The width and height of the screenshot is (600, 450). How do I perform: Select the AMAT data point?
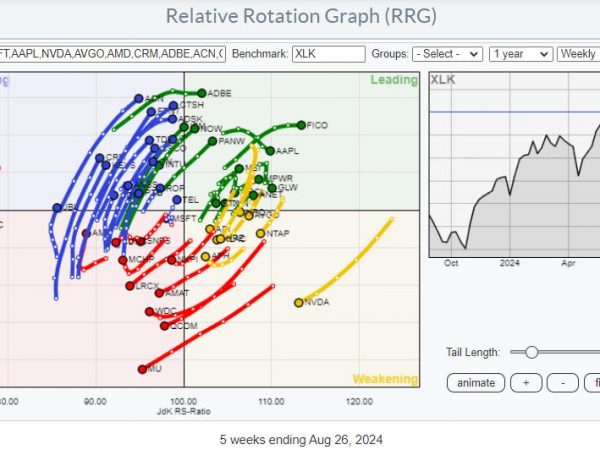pos(159,293)
